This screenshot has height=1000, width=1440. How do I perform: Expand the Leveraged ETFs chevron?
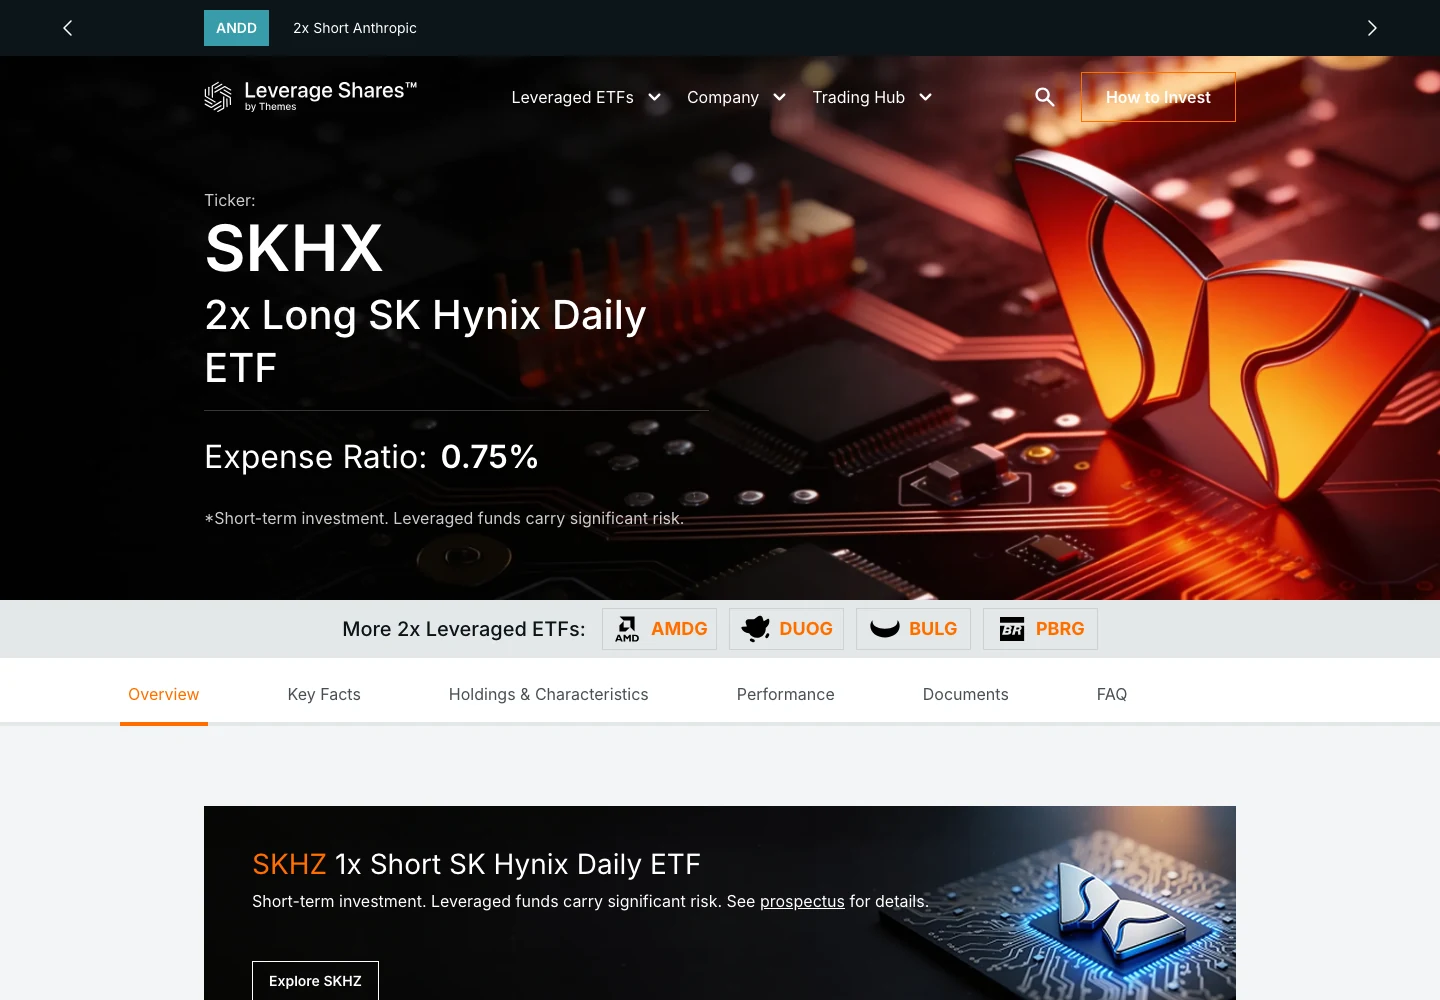pyautogui.click(x=654, y=97)
